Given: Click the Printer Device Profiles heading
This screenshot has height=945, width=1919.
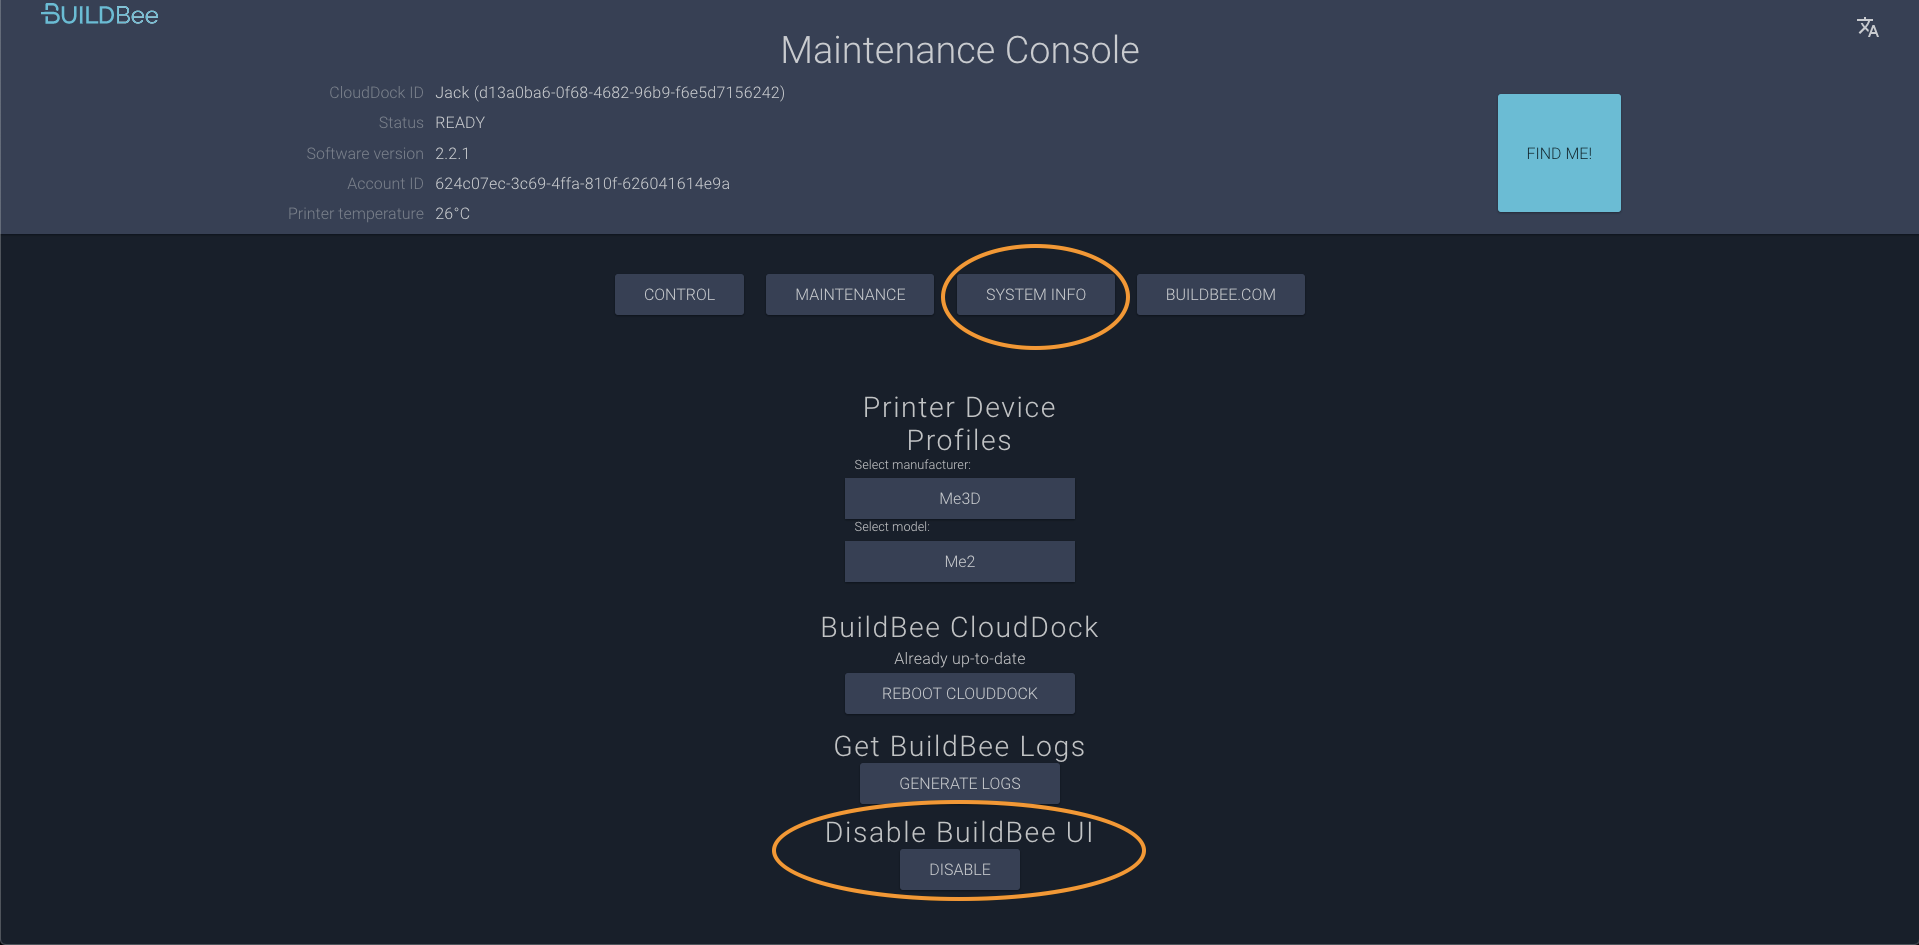Looking at the screenshot, I should [960, 423].
